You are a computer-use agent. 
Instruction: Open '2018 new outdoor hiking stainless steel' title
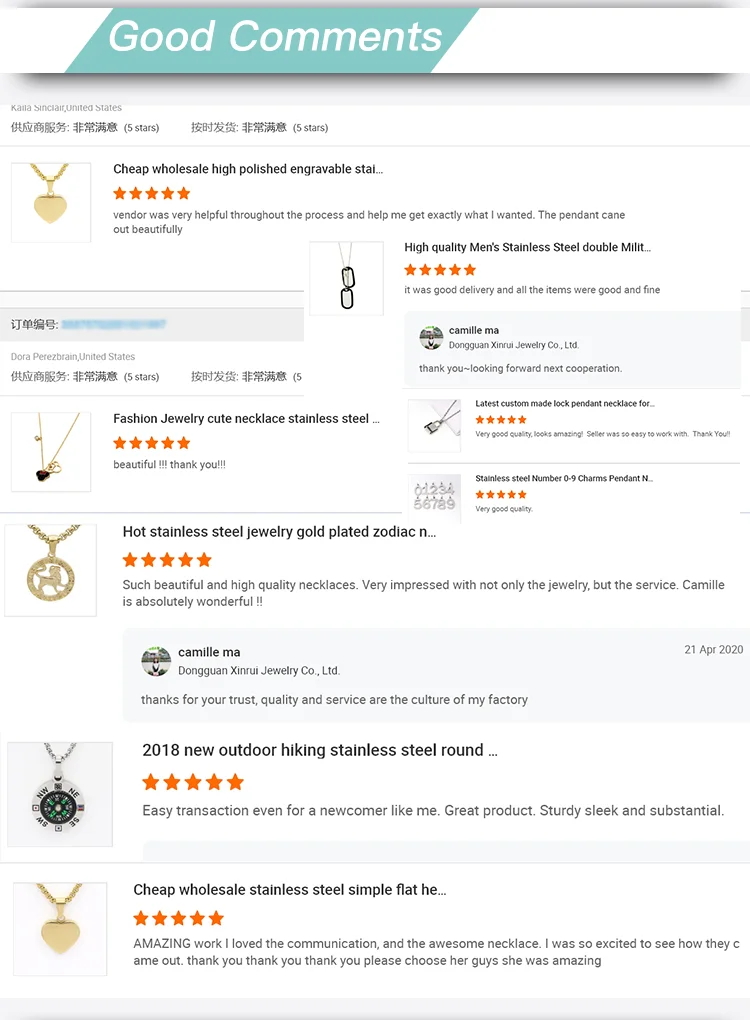[320, 750]
